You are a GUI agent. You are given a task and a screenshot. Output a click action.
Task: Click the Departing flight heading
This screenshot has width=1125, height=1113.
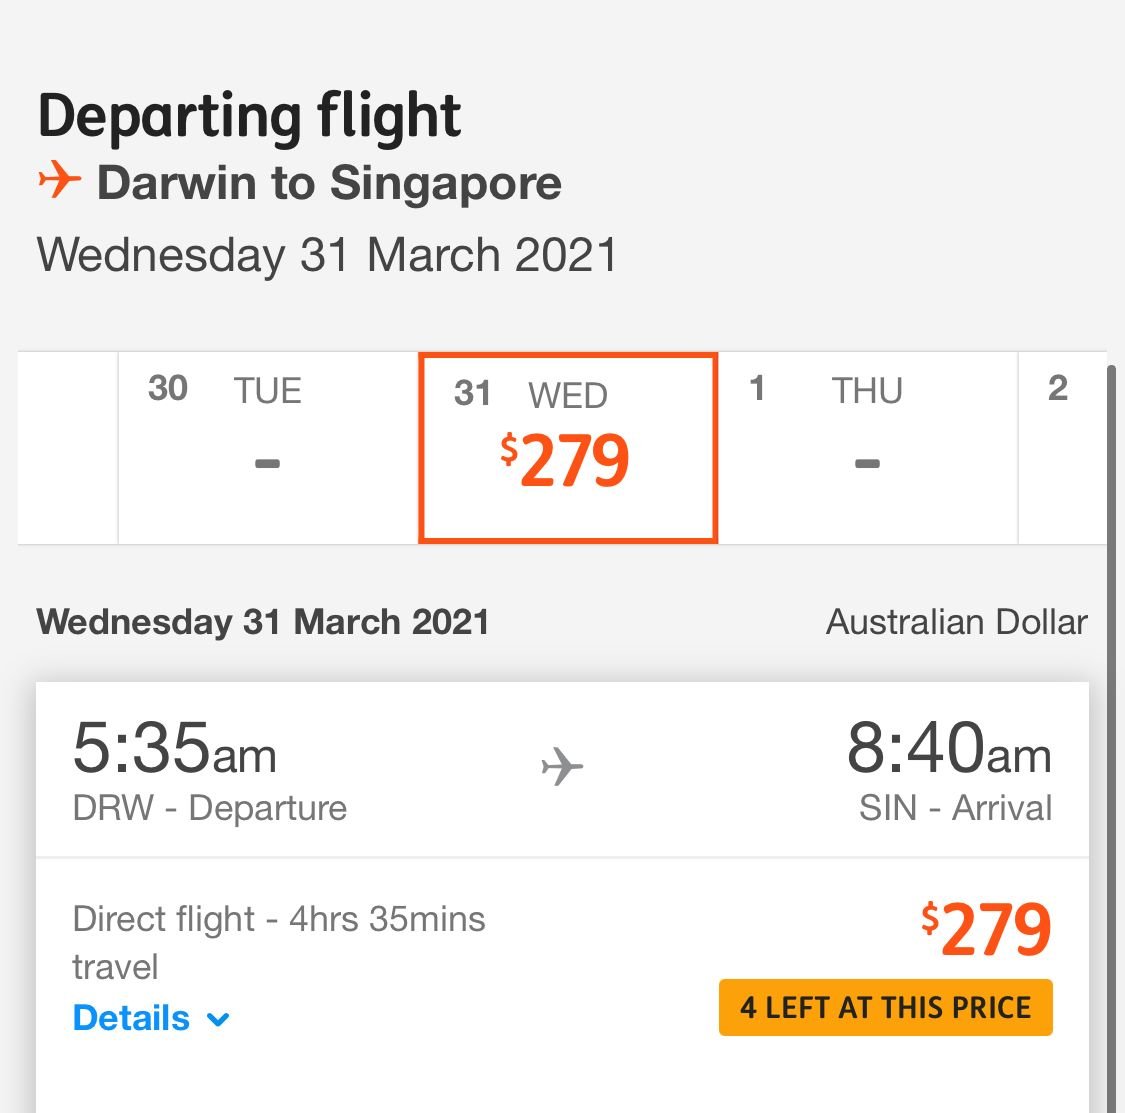tap(249, 117)
